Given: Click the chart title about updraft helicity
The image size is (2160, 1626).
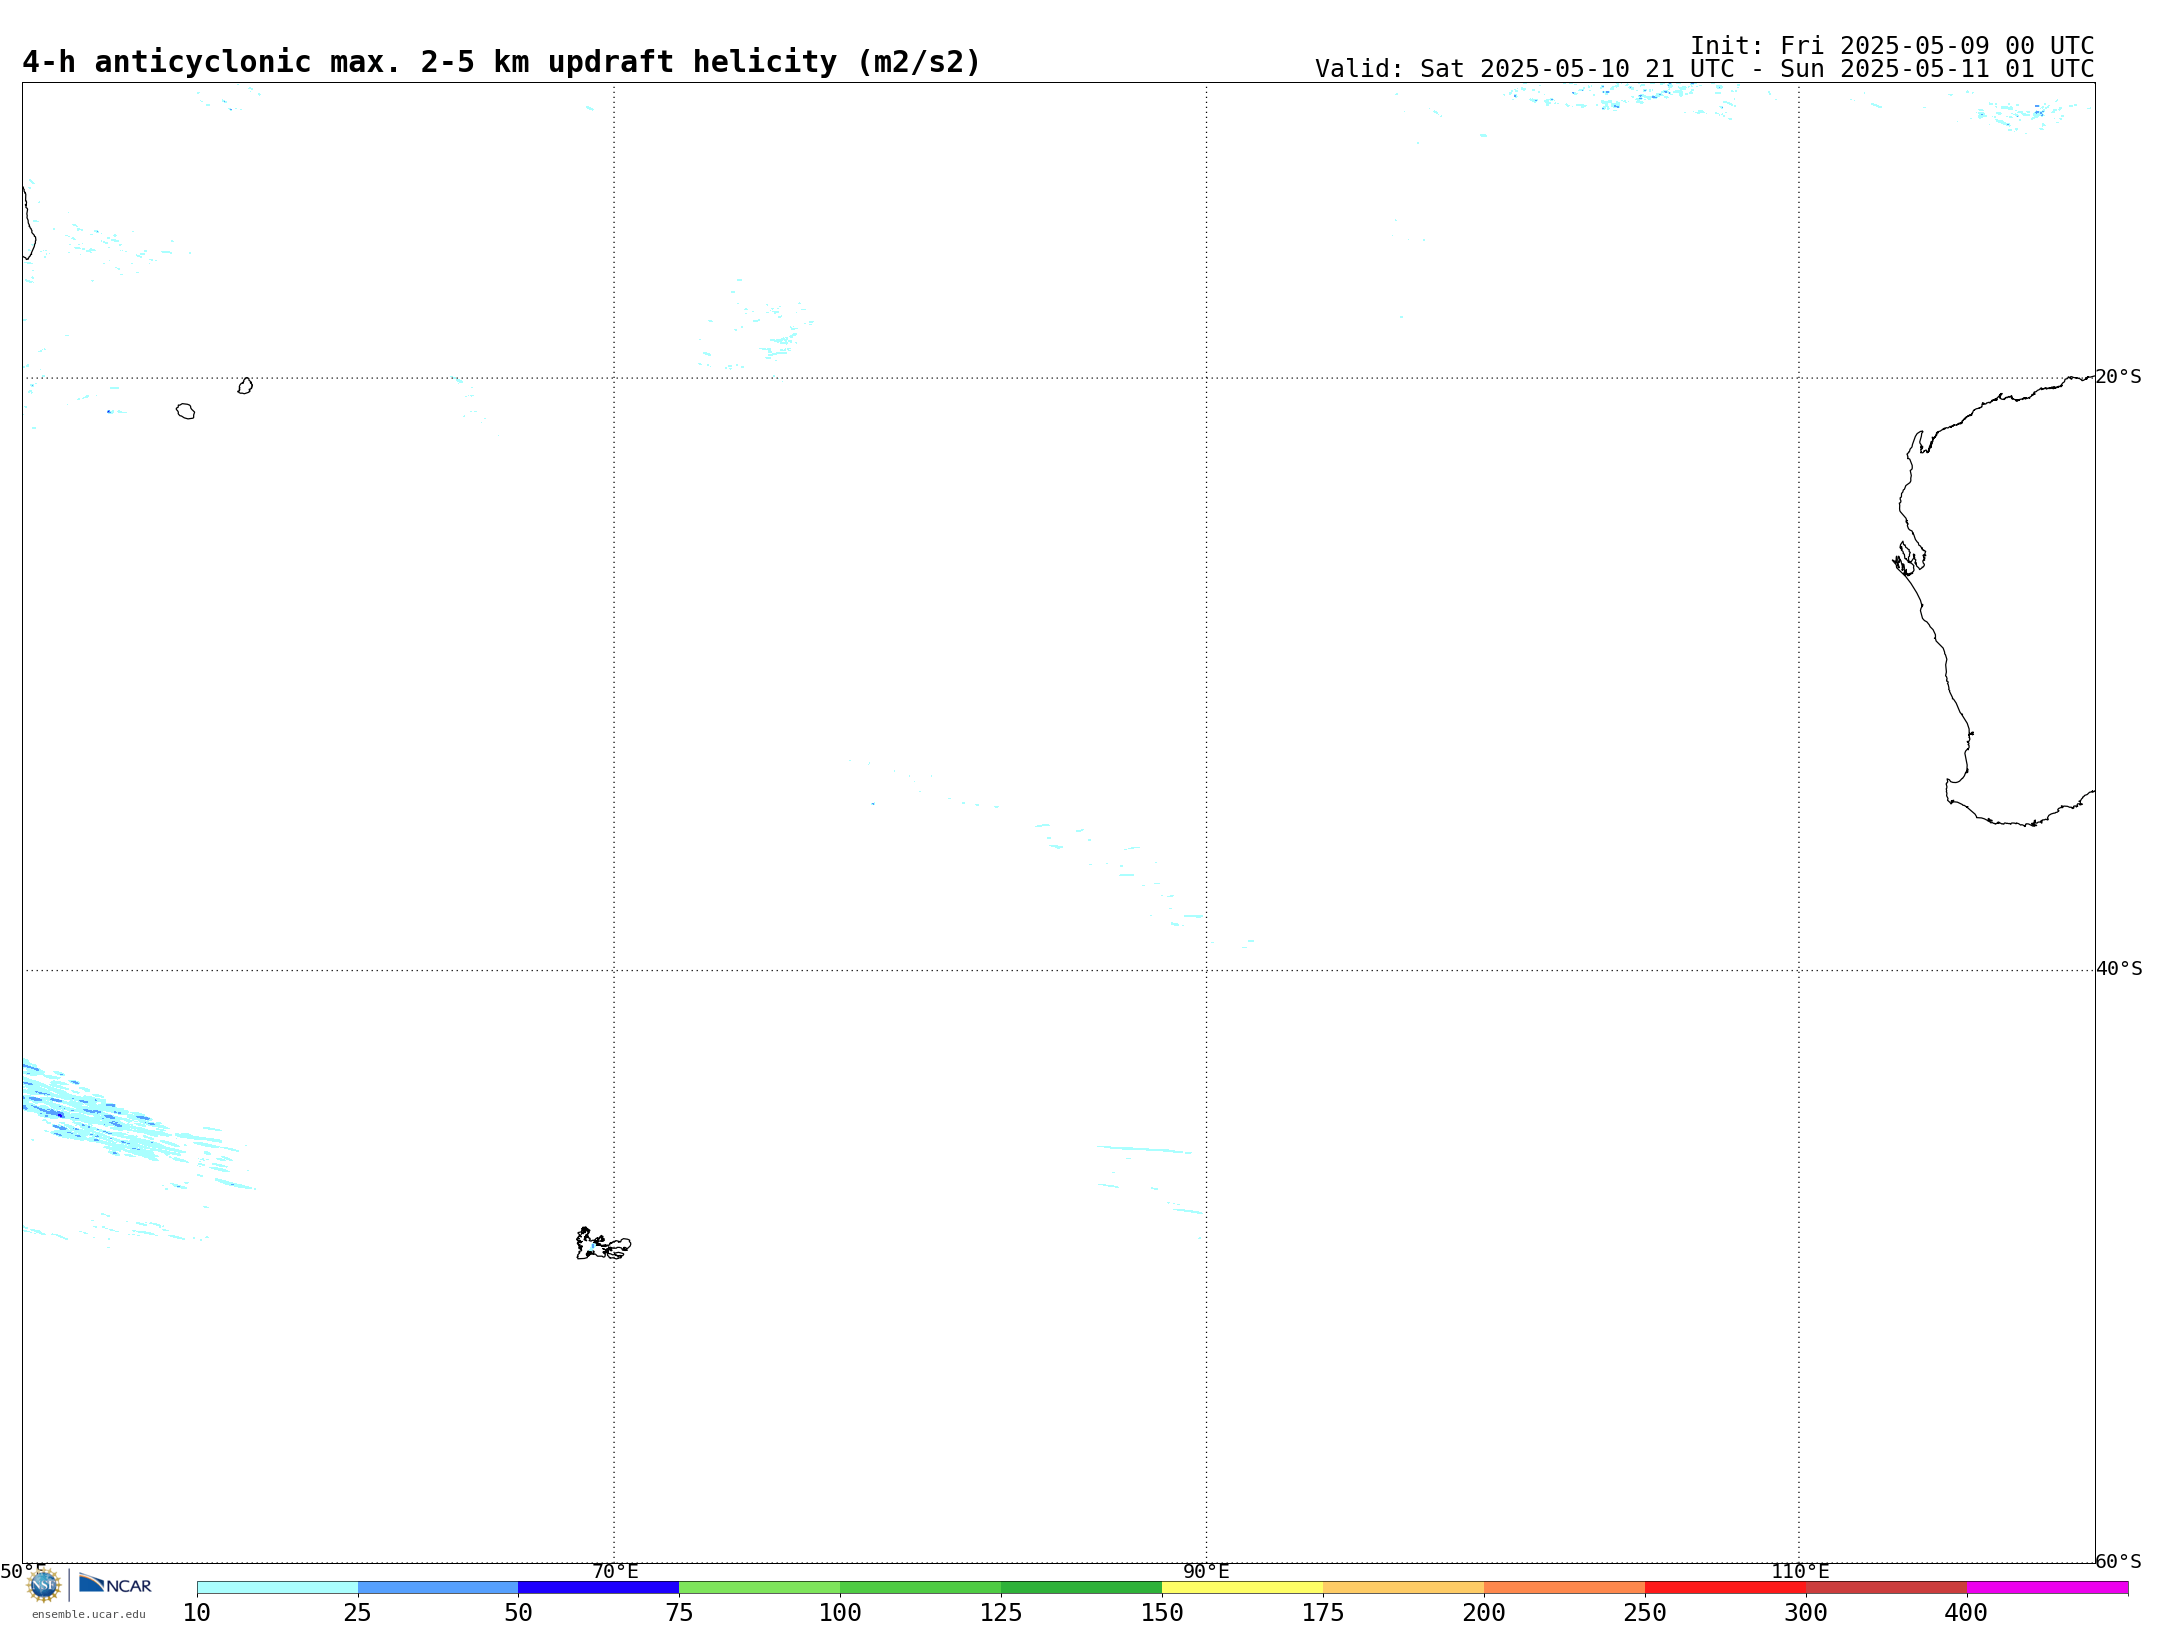Looking at the screenshot, I should (502, 62).
